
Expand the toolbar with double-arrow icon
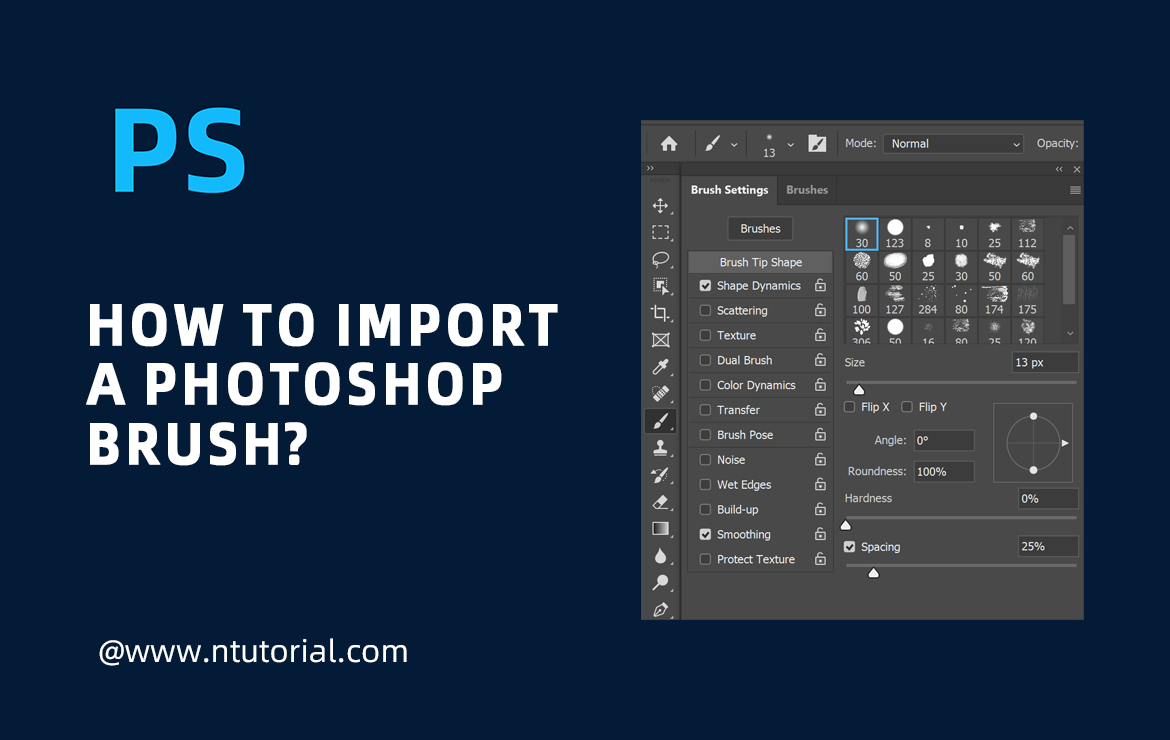pyautogui.click(x=650, y=169)
